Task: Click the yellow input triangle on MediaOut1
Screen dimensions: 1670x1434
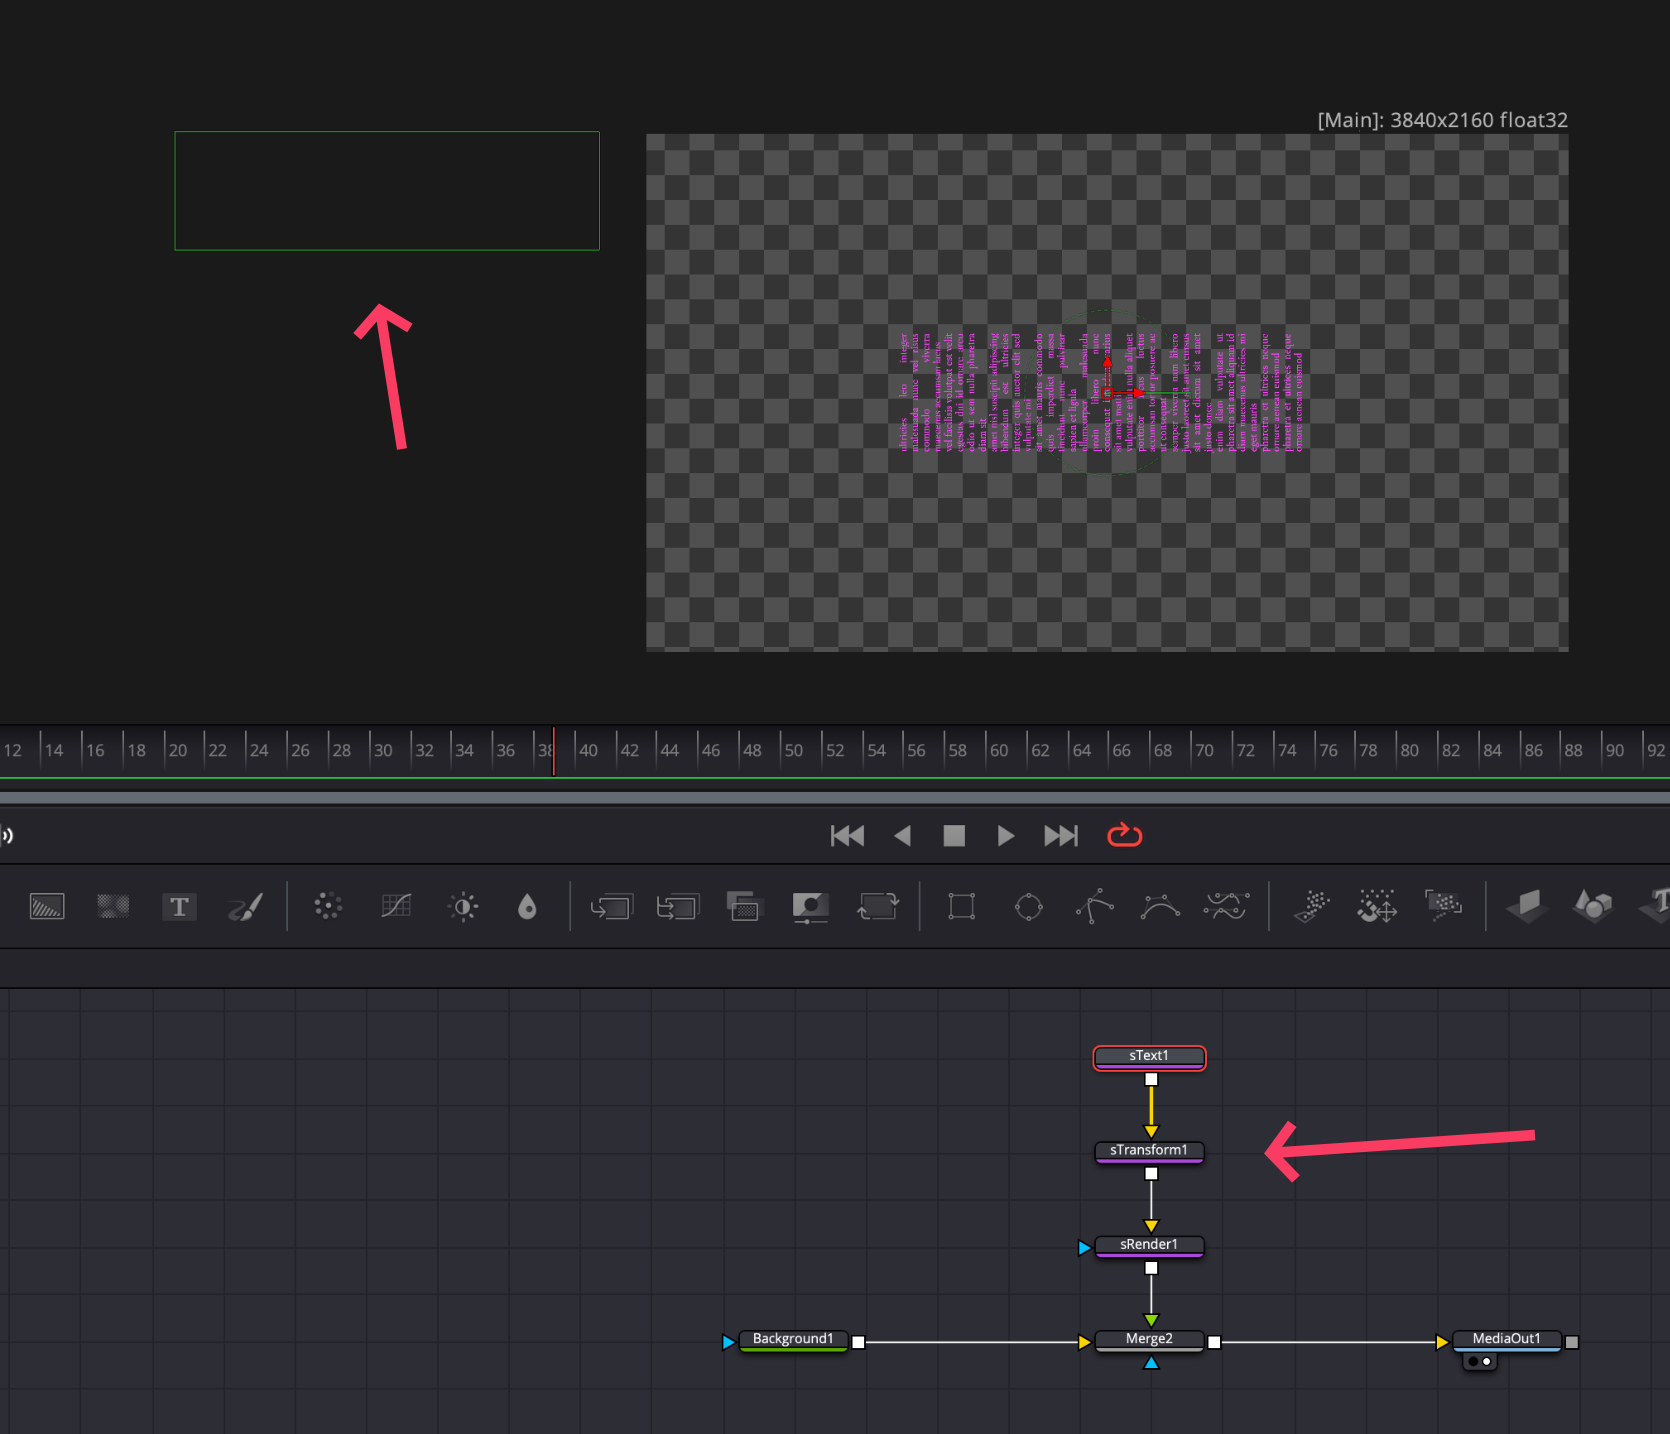Action: [x=1442, y=1342]
